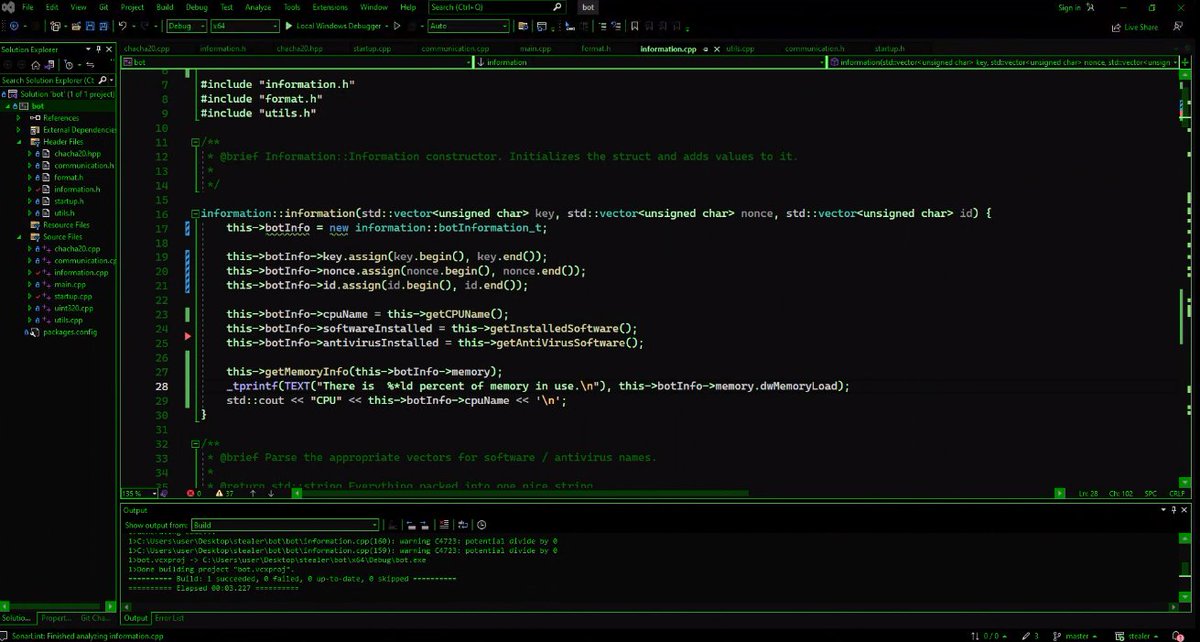Click the Solution Explorer horizontal scrollbar
The height and width of the screenshot is (642, 1200).
(57, 606)
